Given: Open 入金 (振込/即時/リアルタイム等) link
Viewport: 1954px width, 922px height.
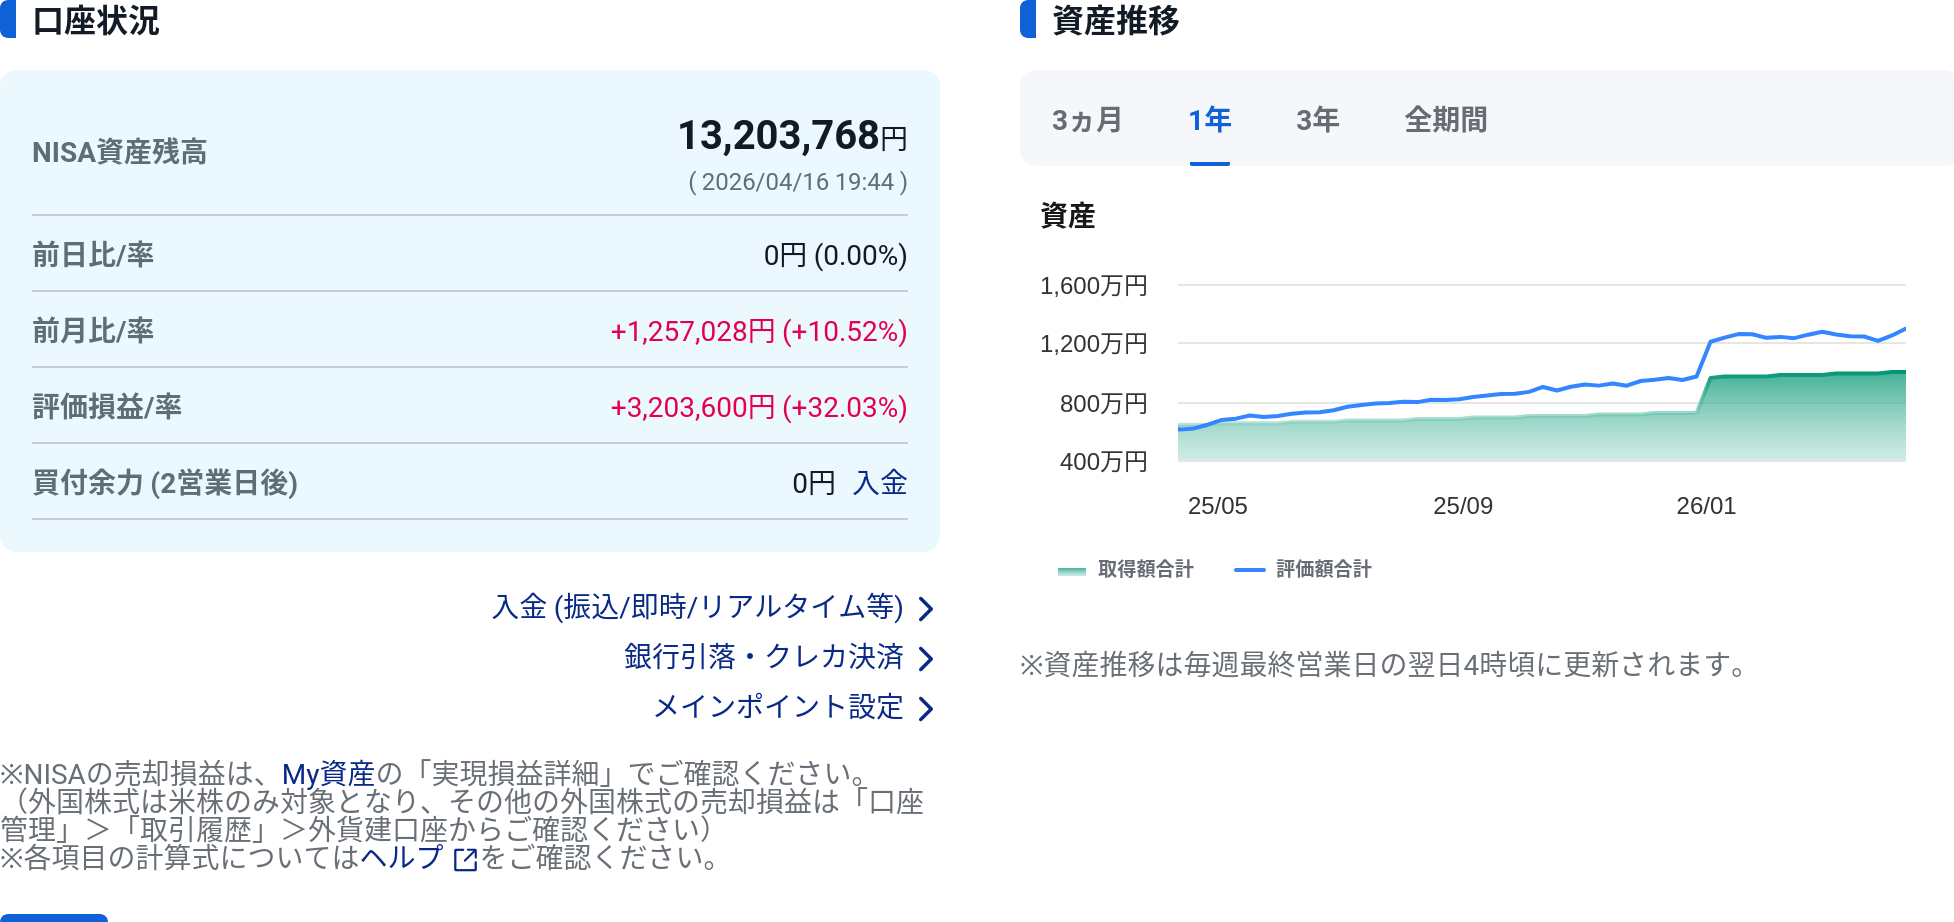Looking at the screenshot, I should 697,607.
